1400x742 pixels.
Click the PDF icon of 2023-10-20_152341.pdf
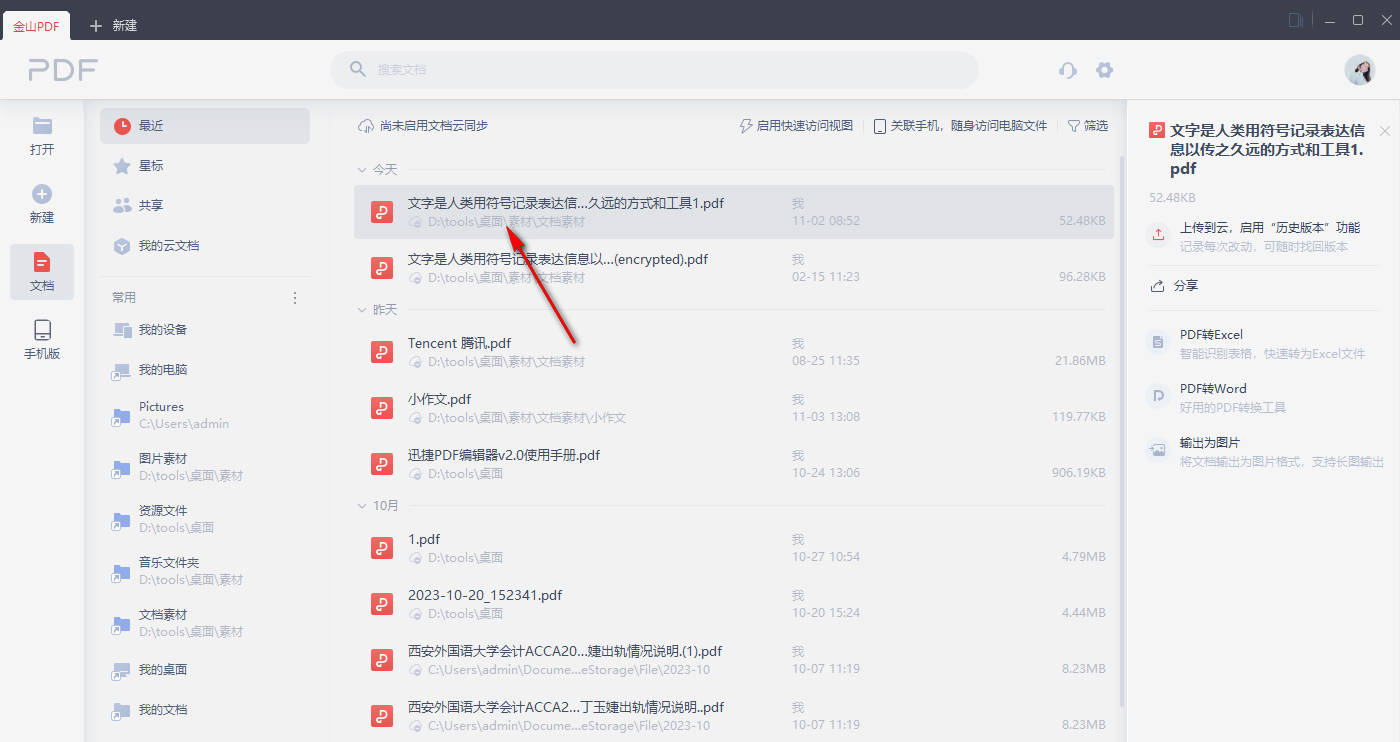tap(381, 604)
